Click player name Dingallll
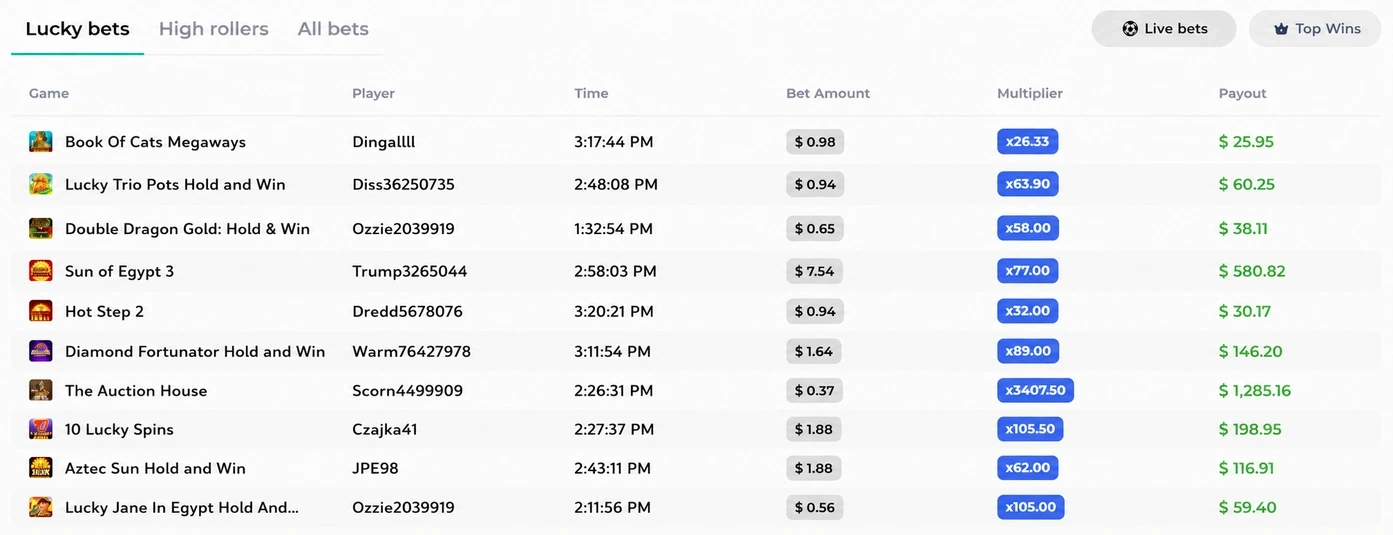 pyautogui.click(x=383, y=142)
